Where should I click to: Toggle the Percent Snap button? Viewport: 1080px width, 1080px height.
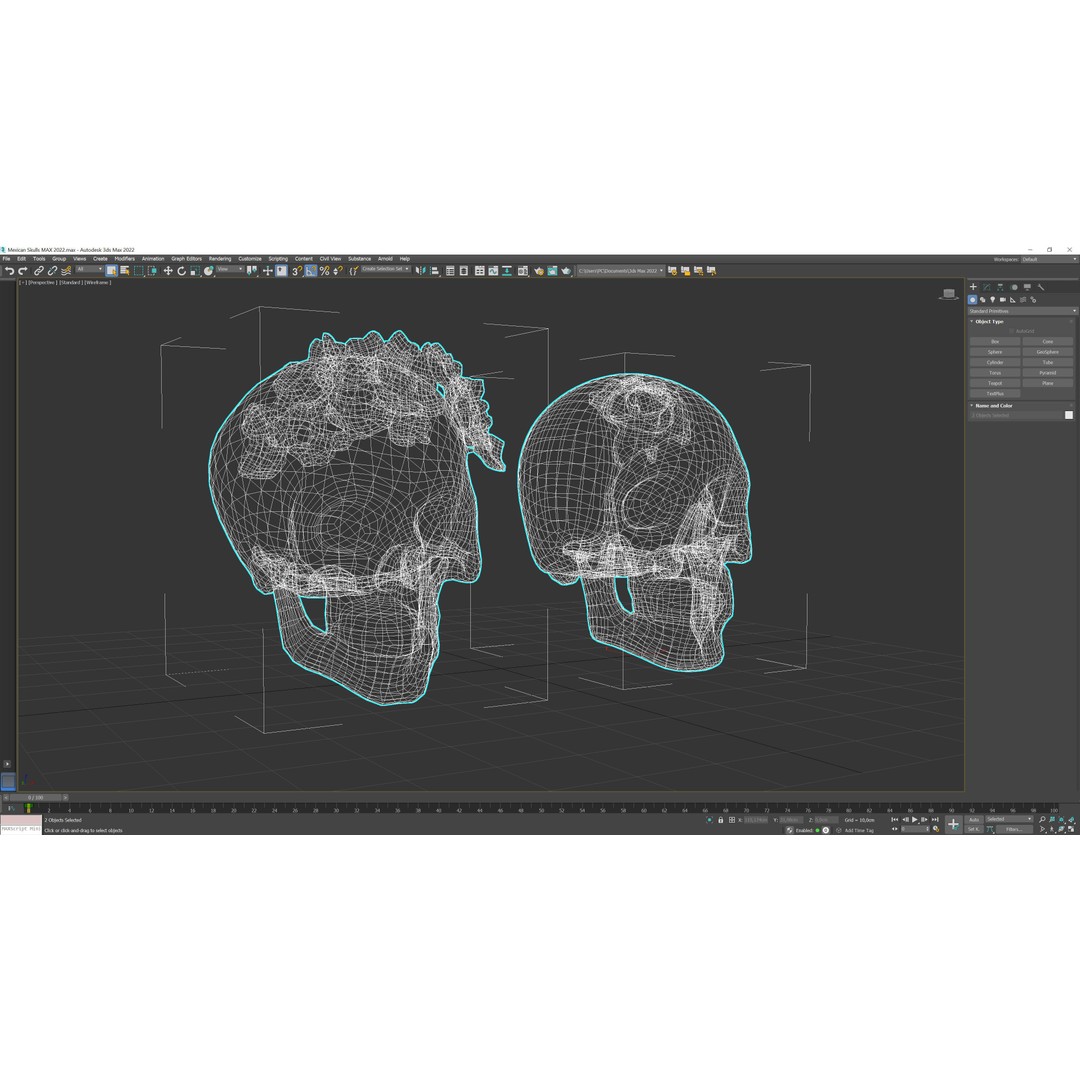coord(324,271)
